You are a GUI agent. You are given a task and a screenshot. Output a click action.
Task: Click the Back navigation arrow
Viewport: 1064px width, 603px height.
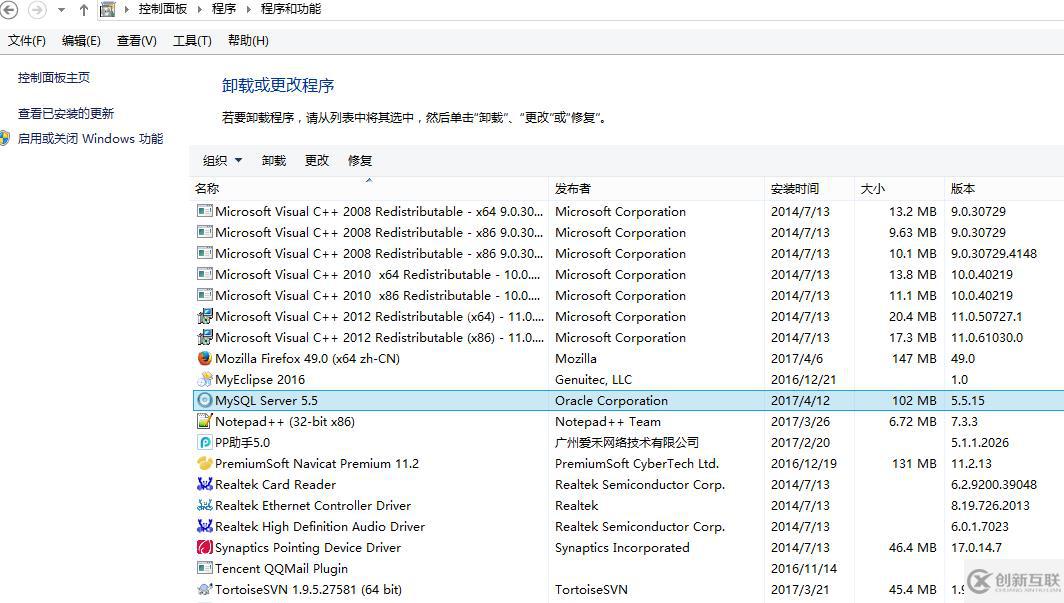click(x=9, y=9)
